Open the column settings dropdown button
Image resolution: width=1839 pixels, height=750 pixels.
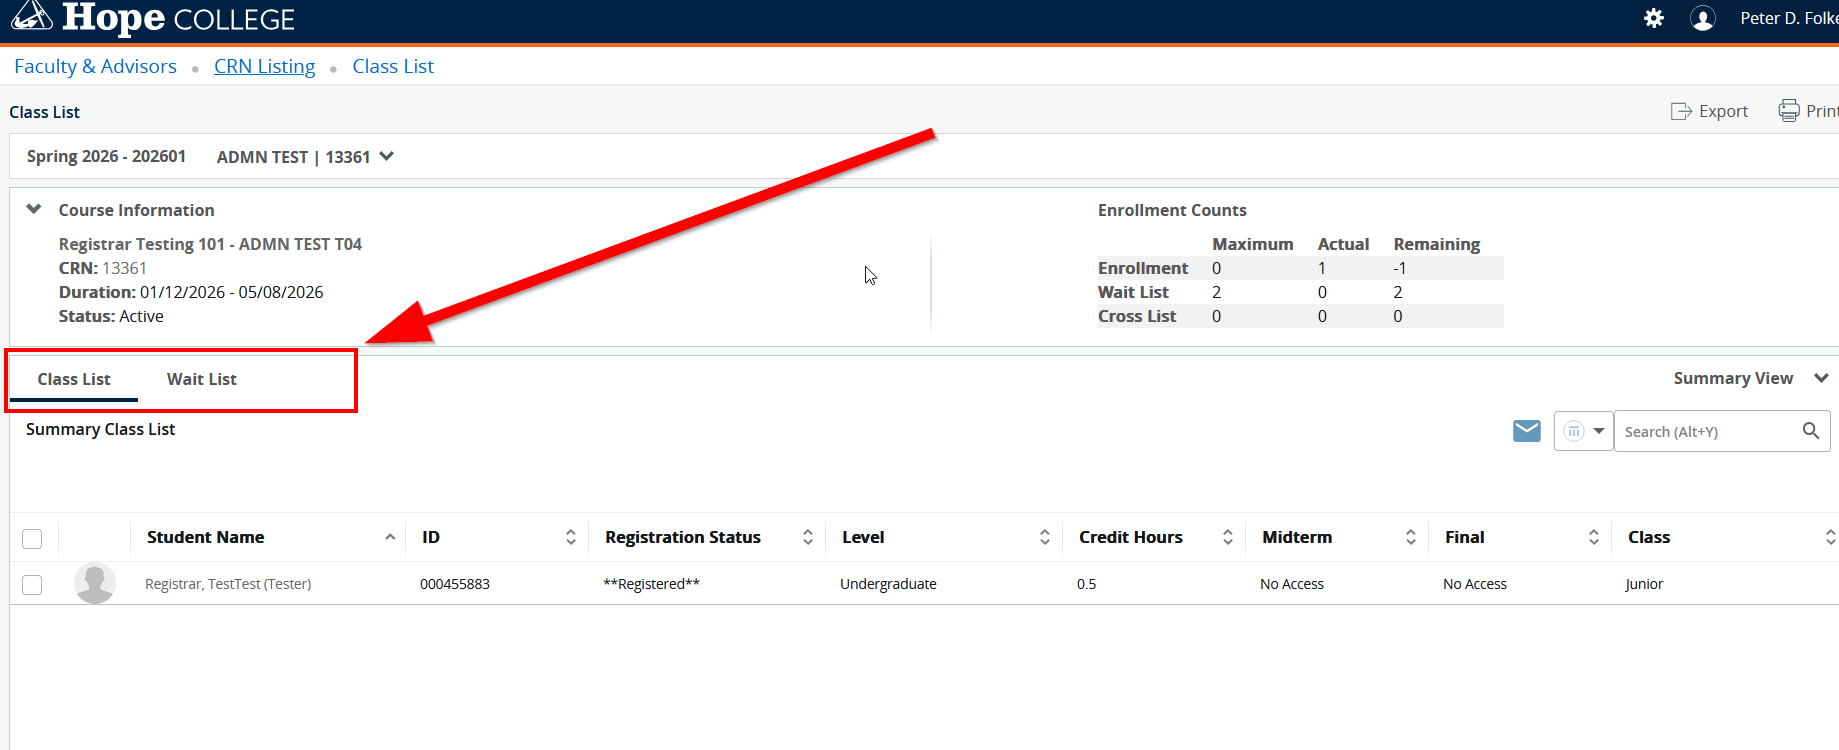(1583, 431)
